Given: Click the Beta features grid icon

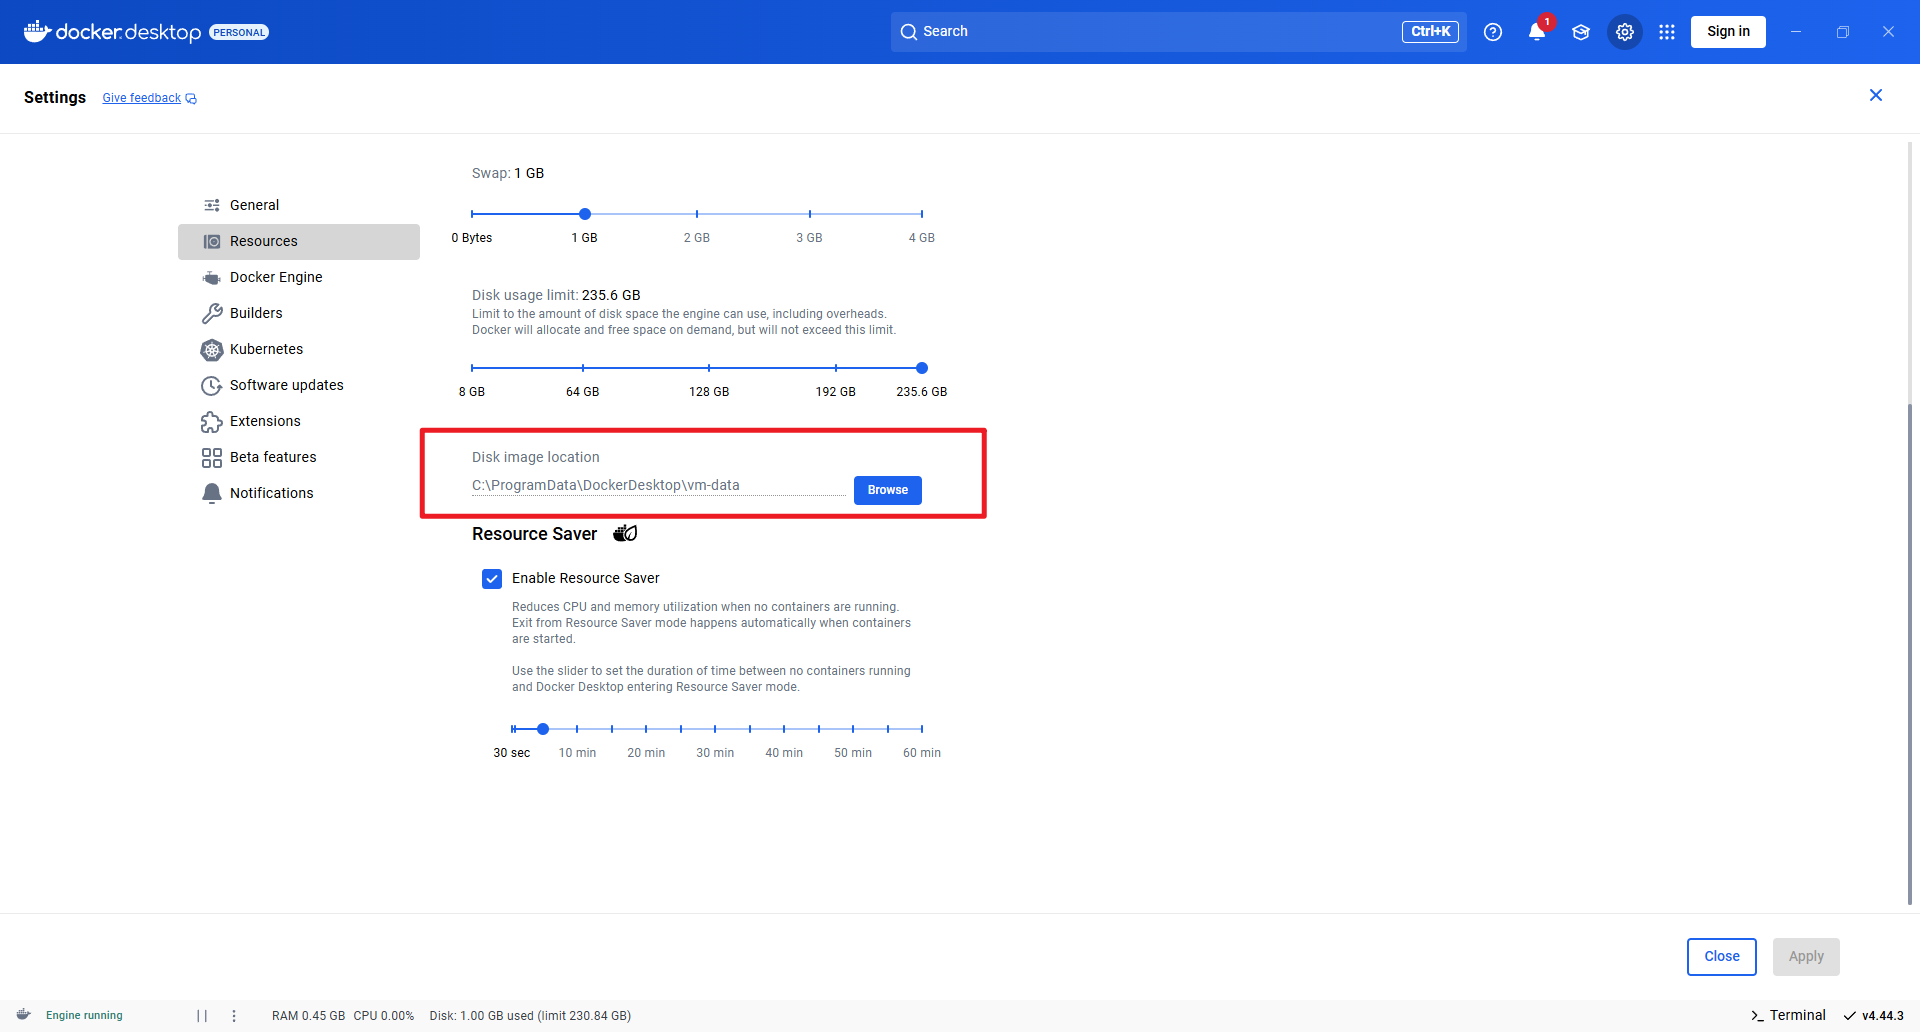Looking at the screenshot, I should tap(212, 457).
